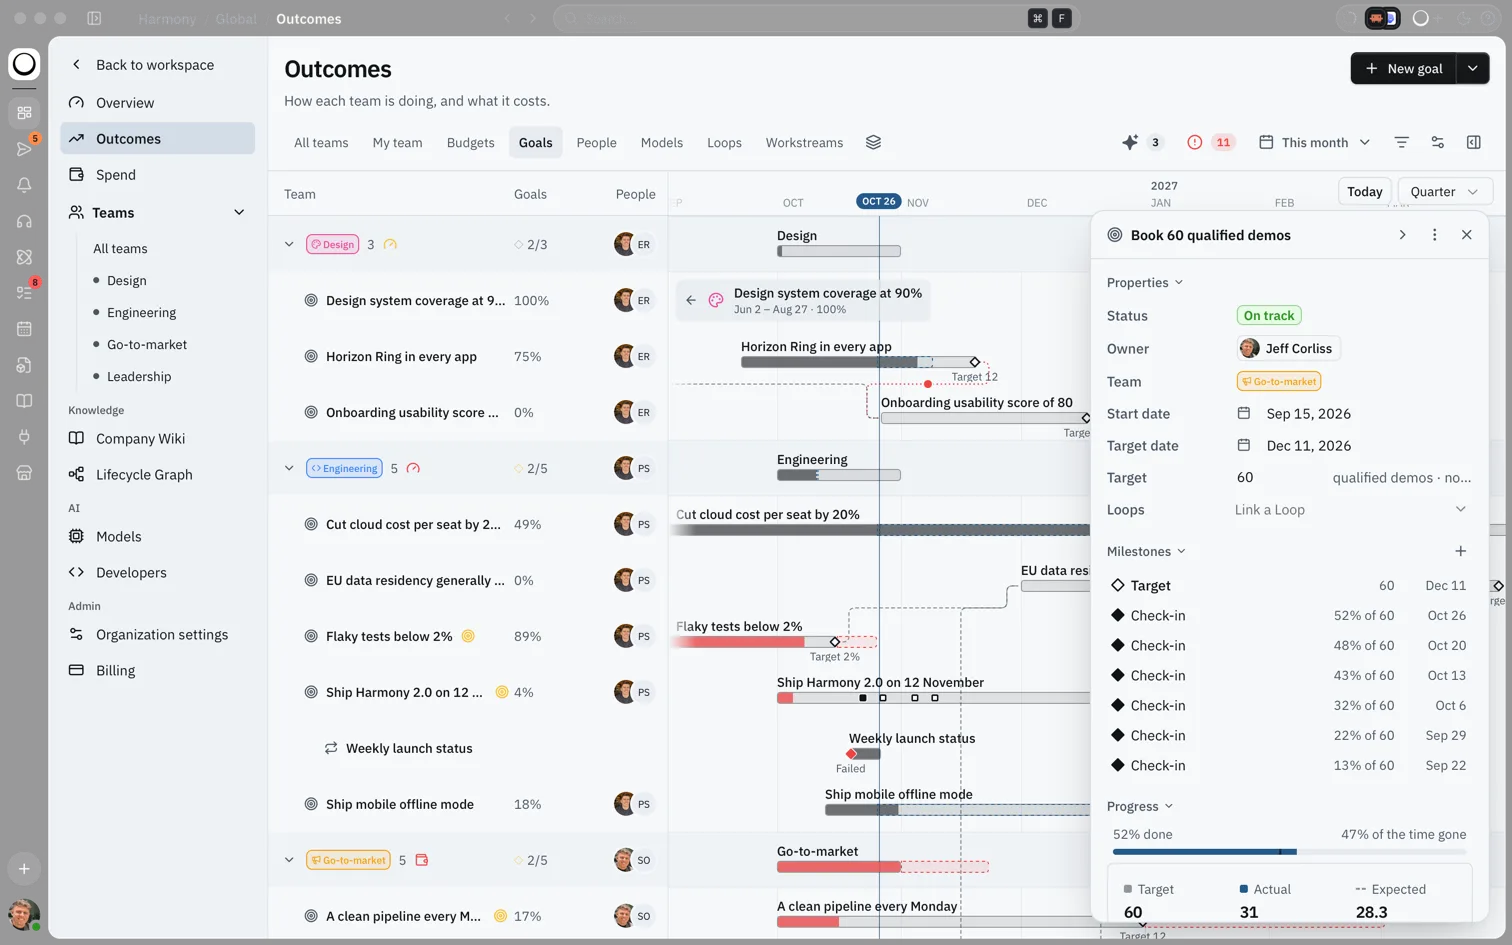This screenshot has width=1512, height=945.
Task: Switch to the People tab
Action: [x=596, y=143]
